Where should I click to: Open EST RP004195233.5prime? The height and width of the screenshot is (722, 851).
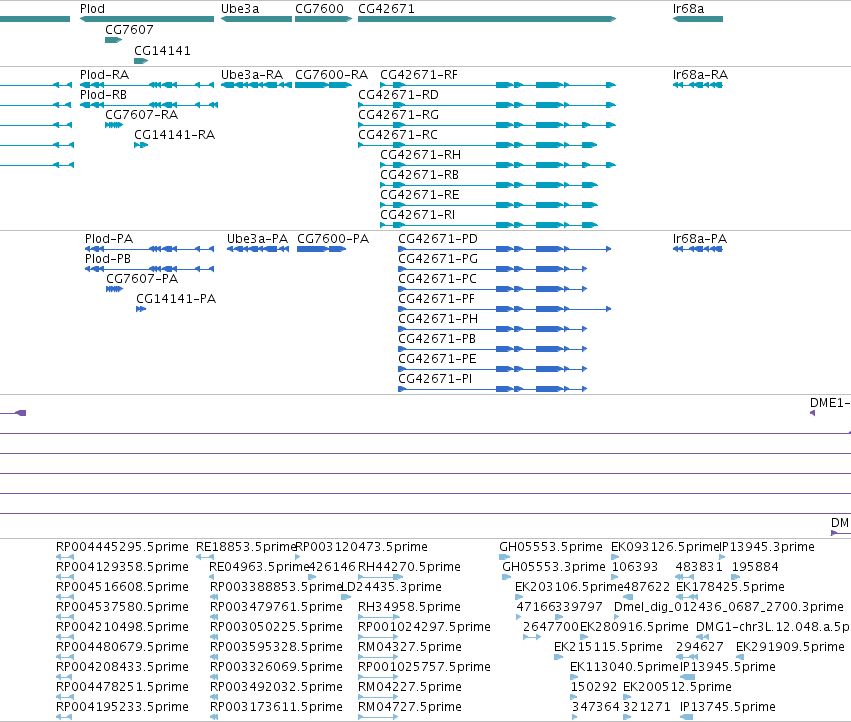click(122, 707)
